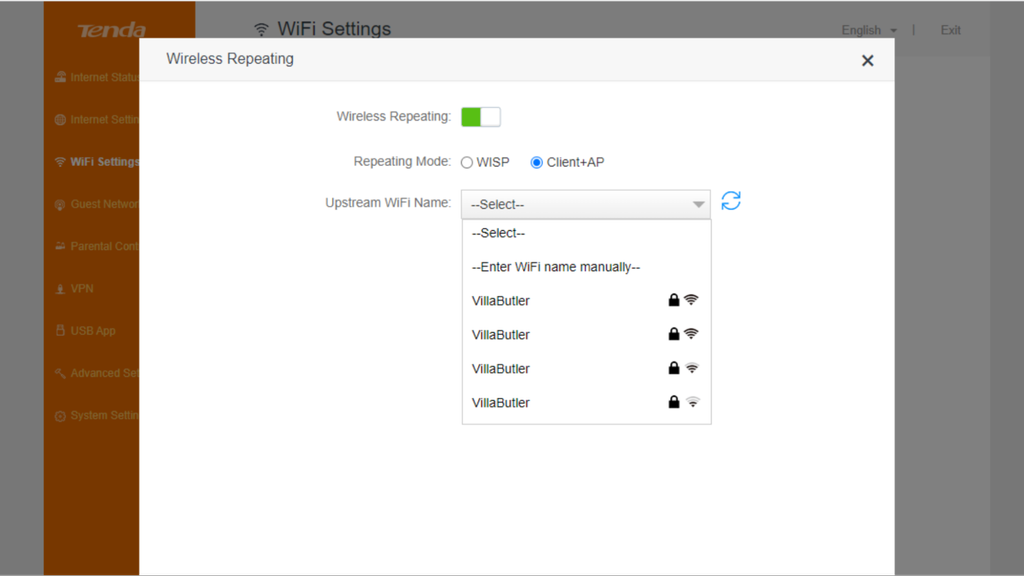The image size is (1024, 576).
Task: Click the Exit link in the top bar
Action: point(949,30)
